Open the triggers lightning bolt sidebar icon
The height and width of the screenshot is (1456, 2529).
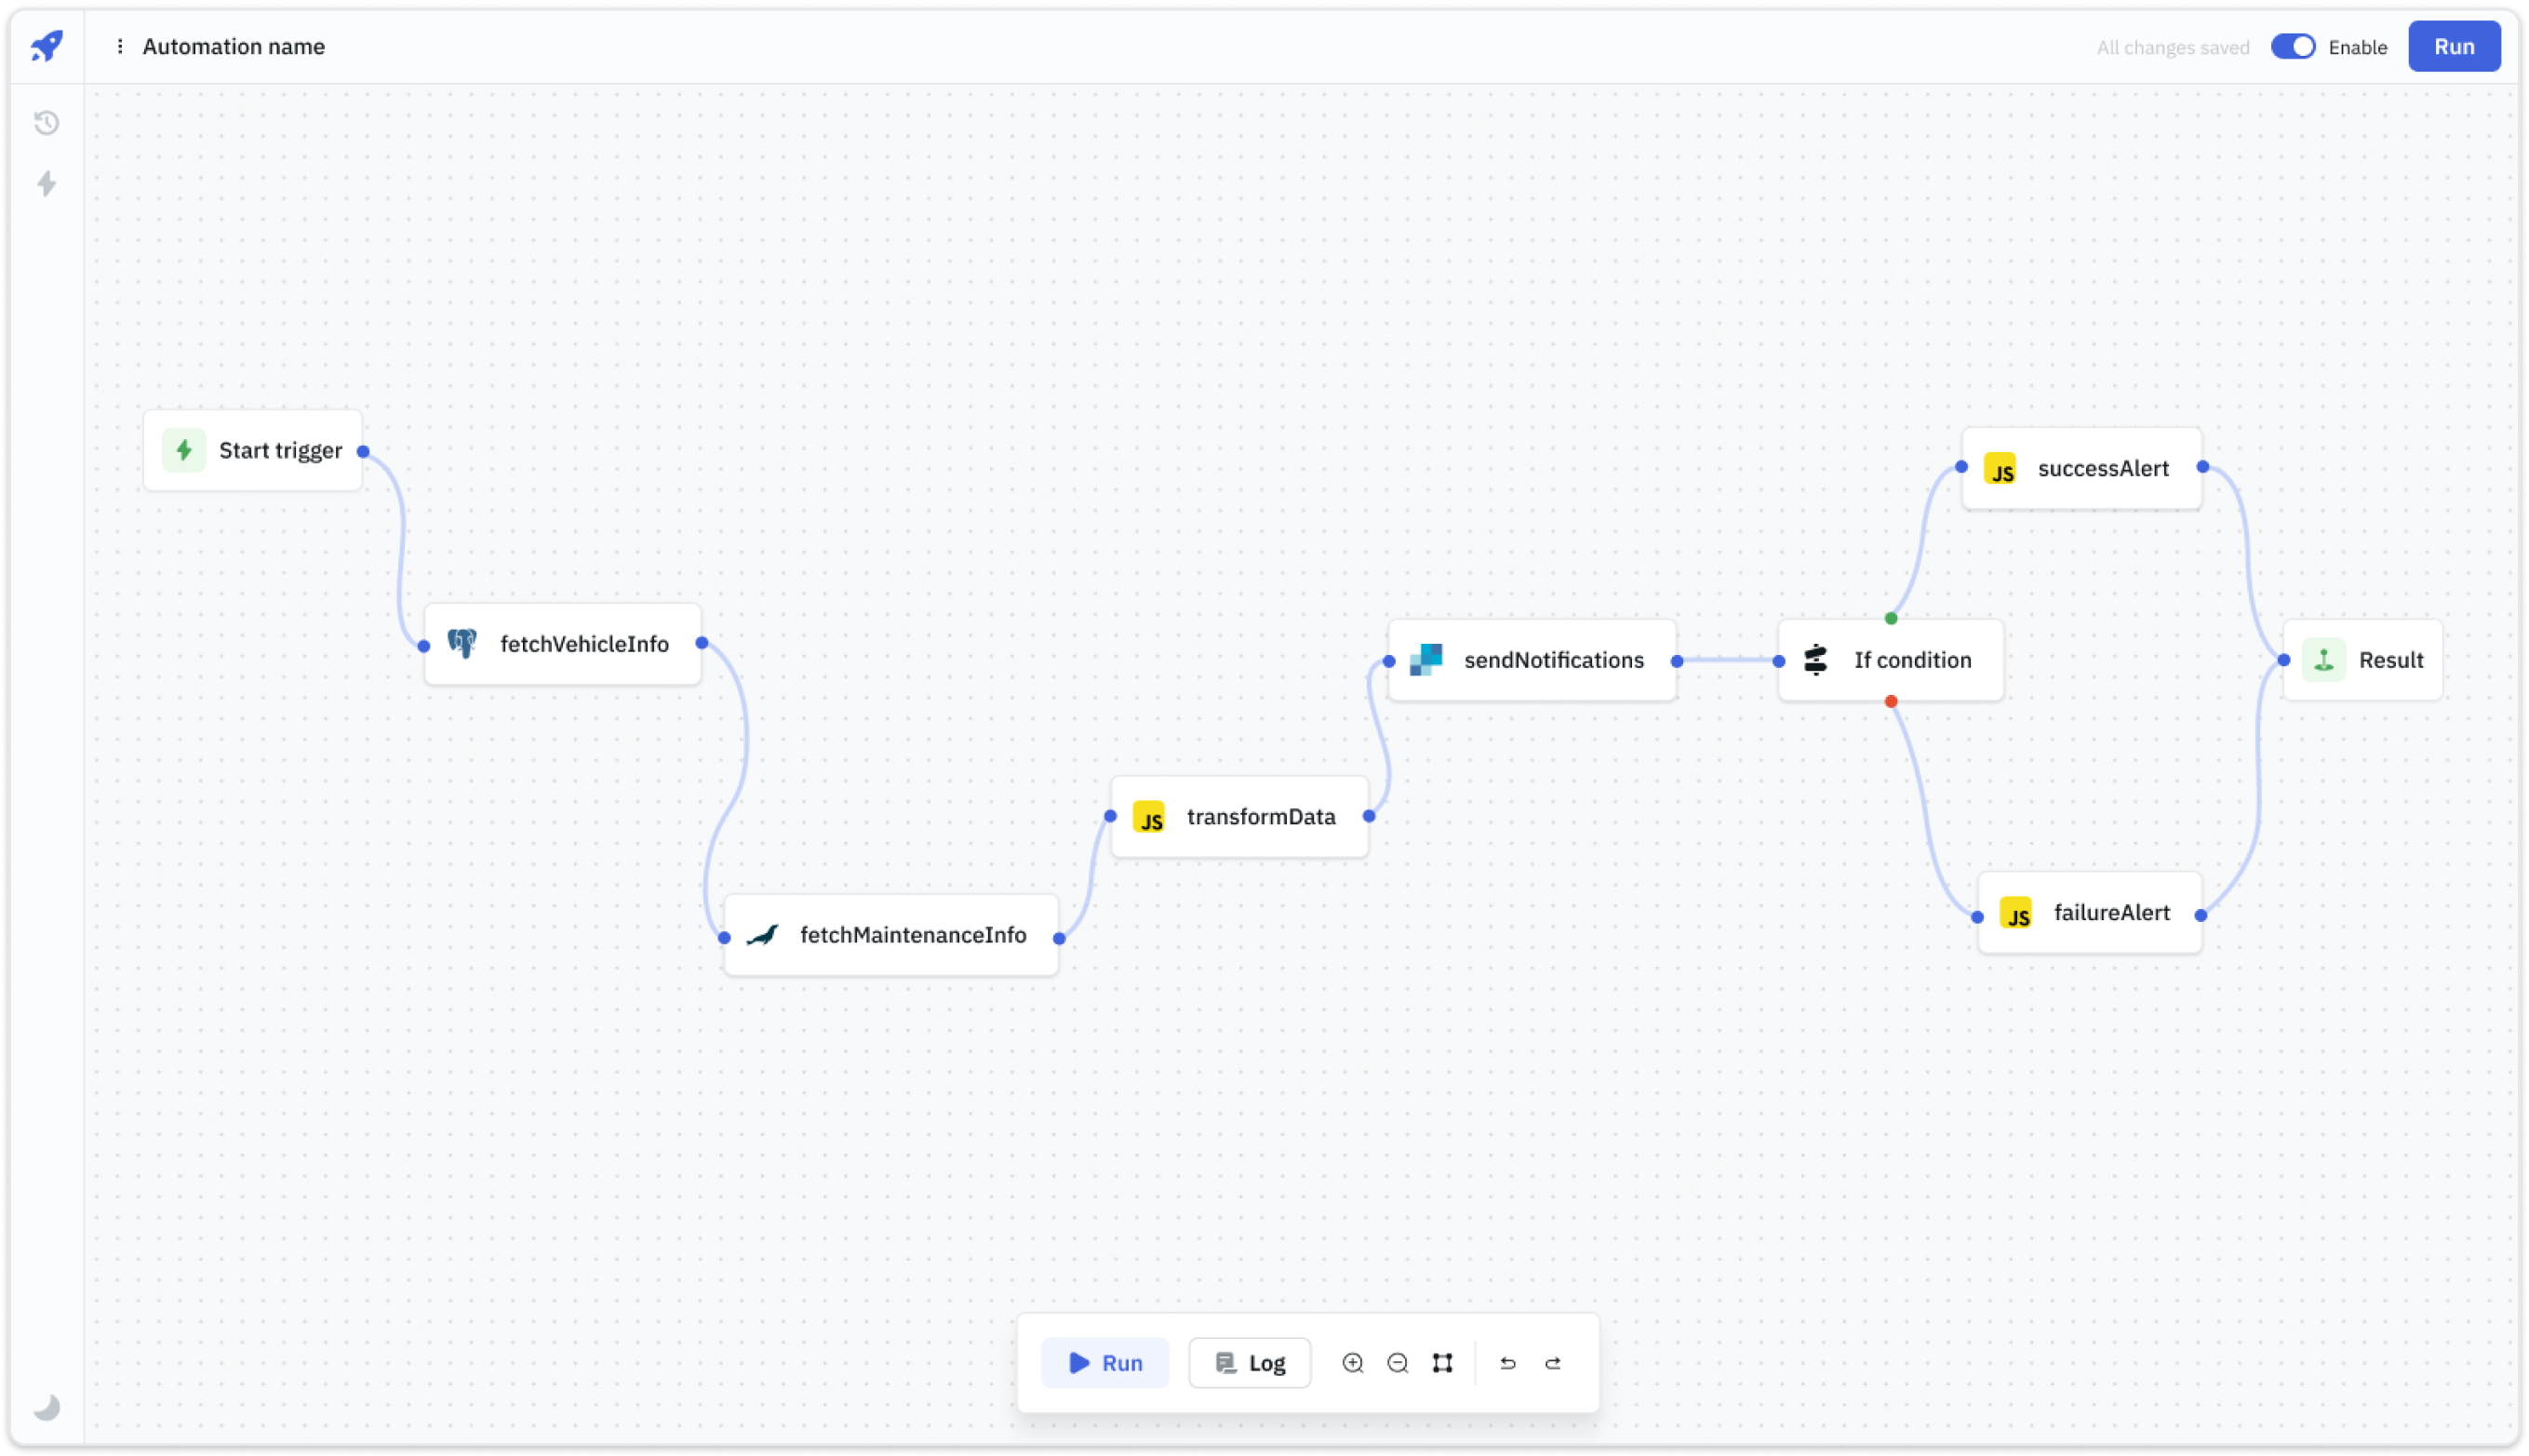click(46, 184)
